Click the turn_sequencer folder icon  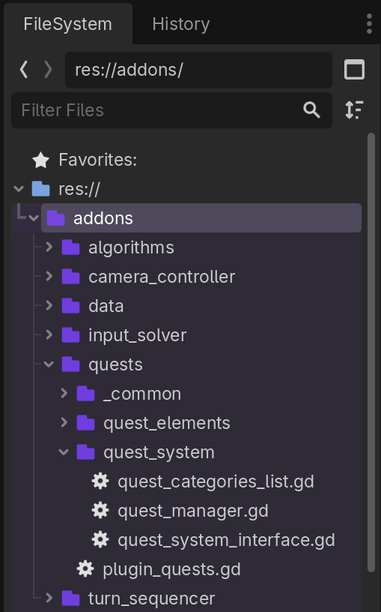click(71, 598)
